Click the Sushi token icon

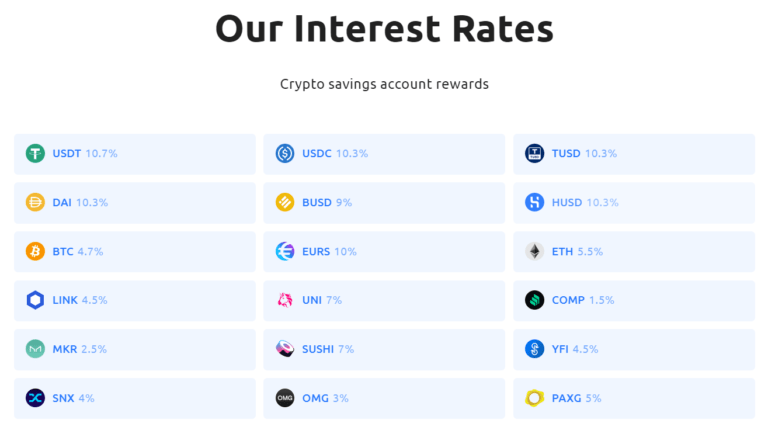285,349
